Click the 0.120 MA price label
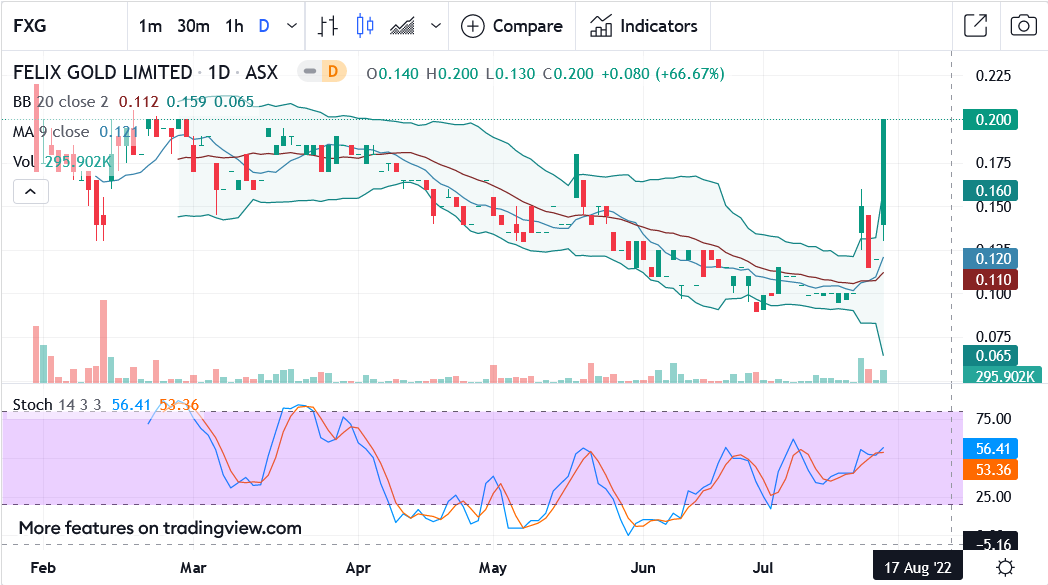Viewport: 1048px width, 585px height. [x=991, y=259]
